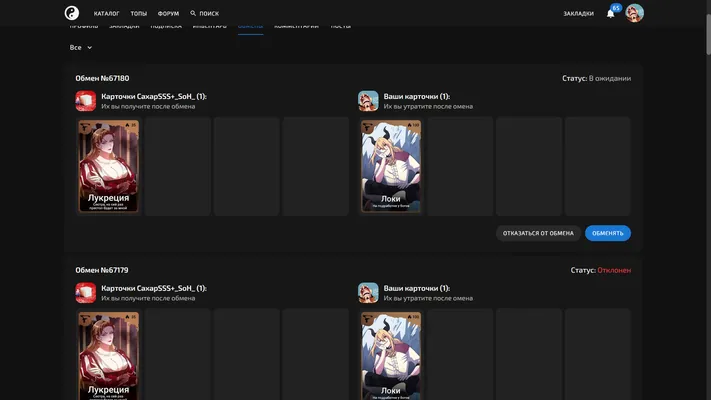Click the Обменять button
711x400 pixels.
[608, 233]
